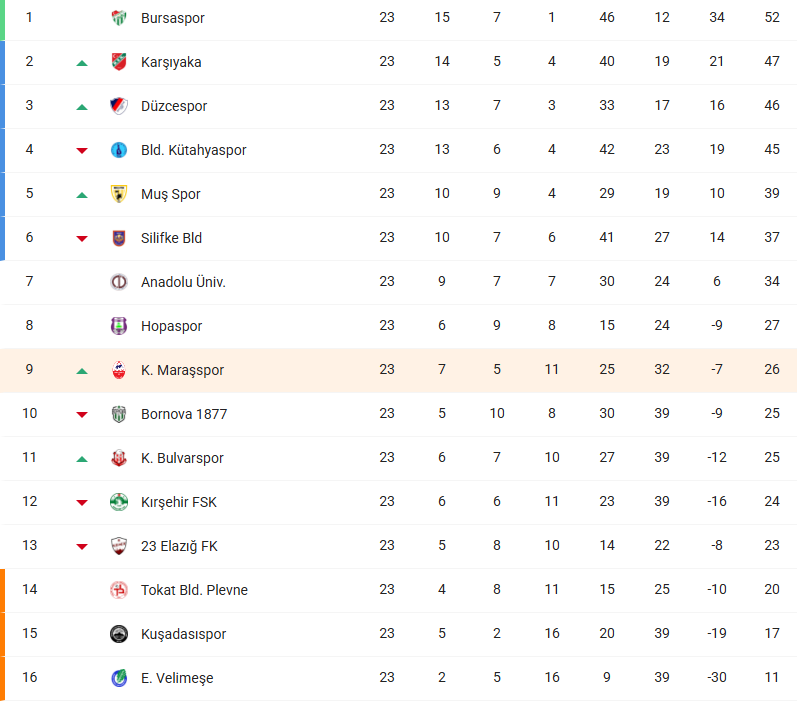The width and height of the screenshot is (797, 701).
Task: Click the Silifke Bld crest
Action: 119,238
